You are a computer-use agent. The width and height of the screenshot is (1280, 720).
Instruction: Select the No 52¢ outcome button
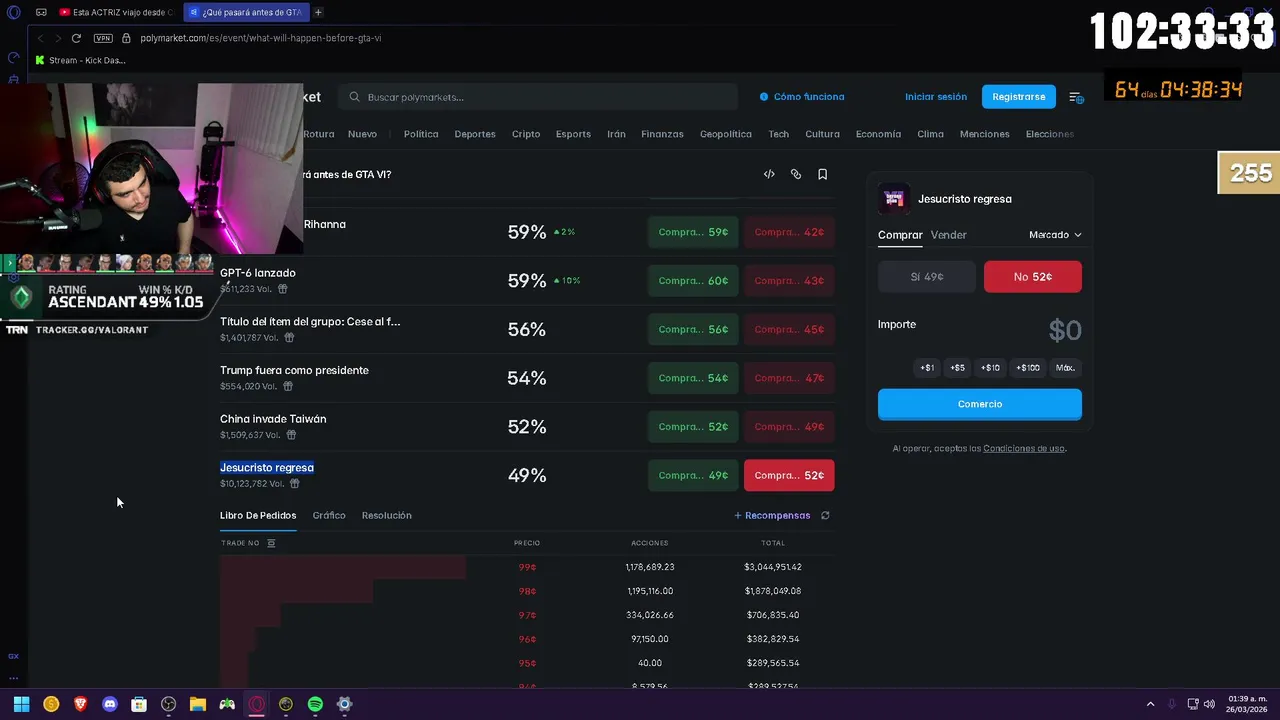tap(1033, 277)
